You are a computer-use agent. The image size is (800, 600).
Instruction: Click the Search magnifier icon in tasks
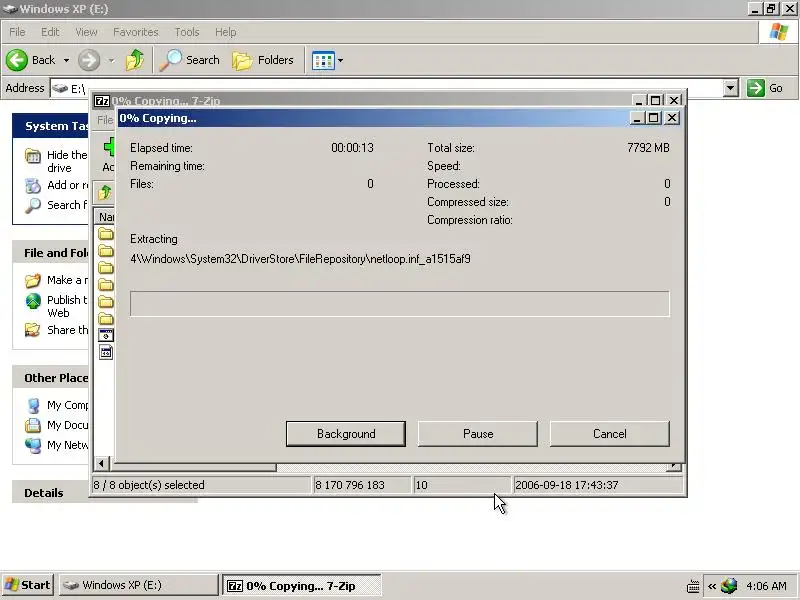click(33, 206)
